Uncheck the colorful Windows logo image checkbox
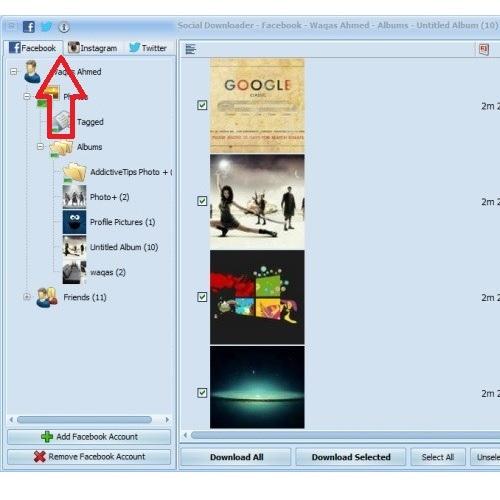This screenshot has height=500, width=500. click(202, 297)
